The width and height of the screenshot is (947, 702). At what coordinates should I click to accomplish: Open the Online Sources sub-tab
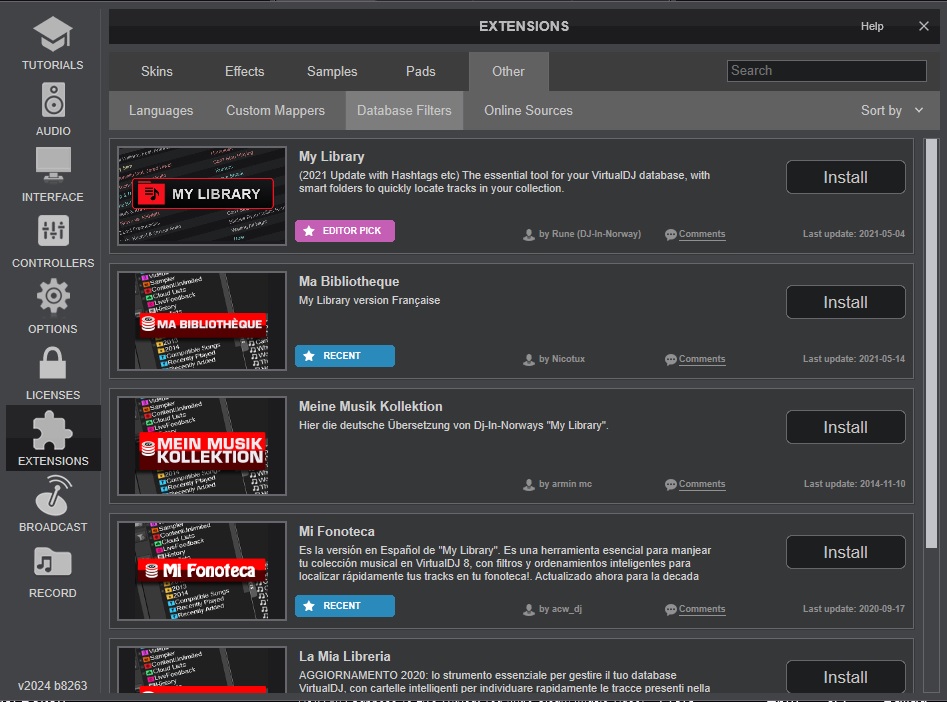click(x=528, y=111)
